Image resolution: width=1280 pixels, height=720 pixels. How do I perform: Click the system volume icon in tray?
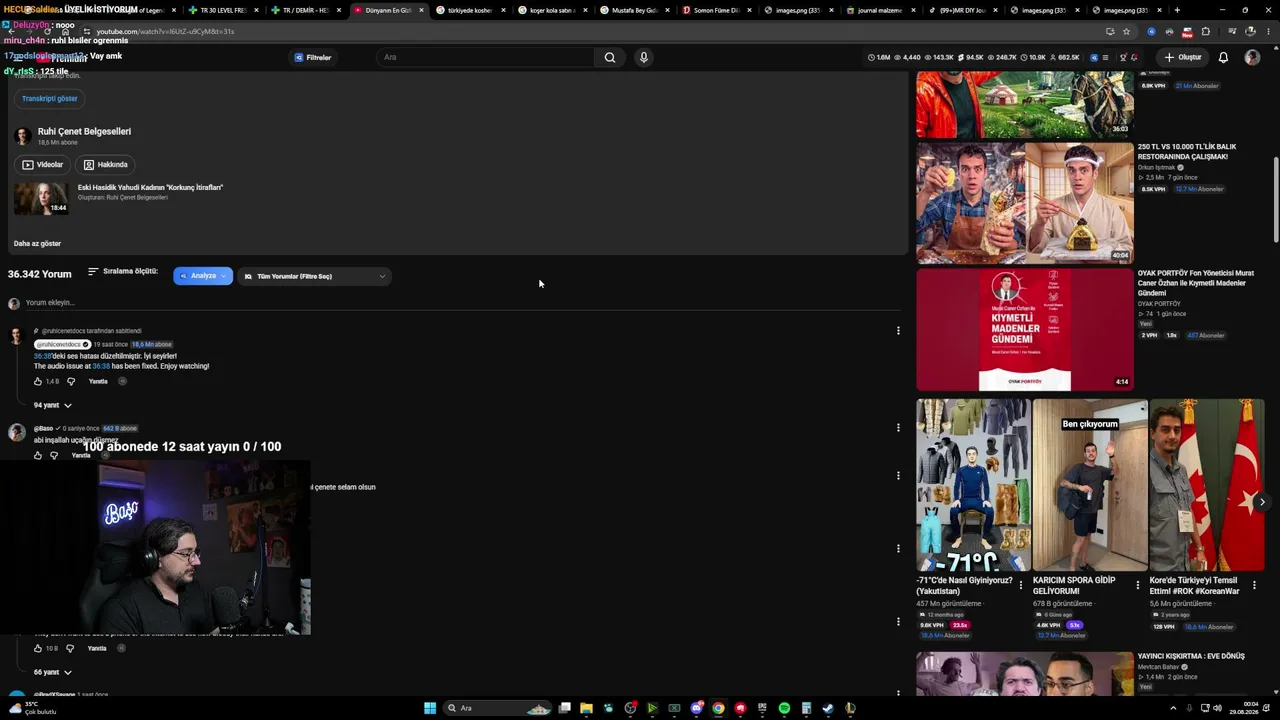click(1217, 708)
